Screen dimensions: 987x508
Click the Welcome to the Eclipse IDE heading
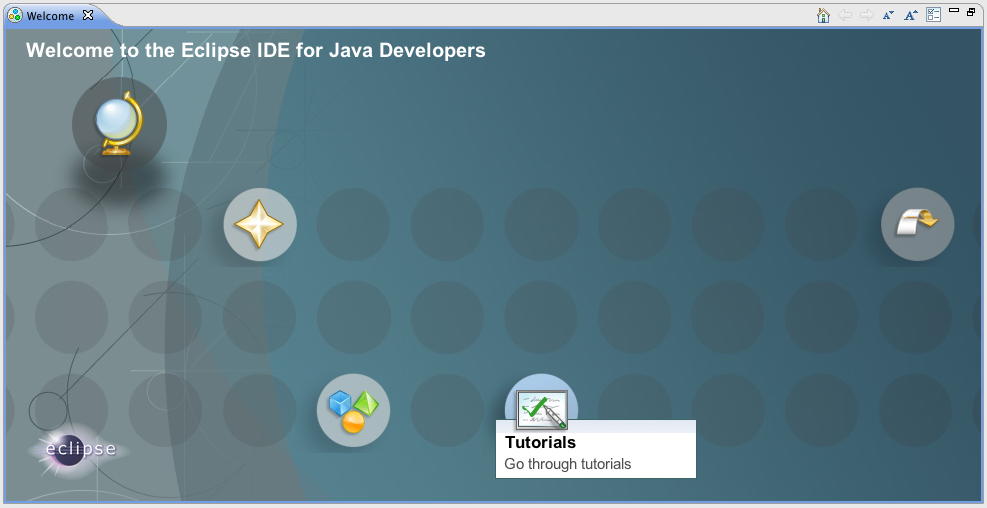coord(255,50)
